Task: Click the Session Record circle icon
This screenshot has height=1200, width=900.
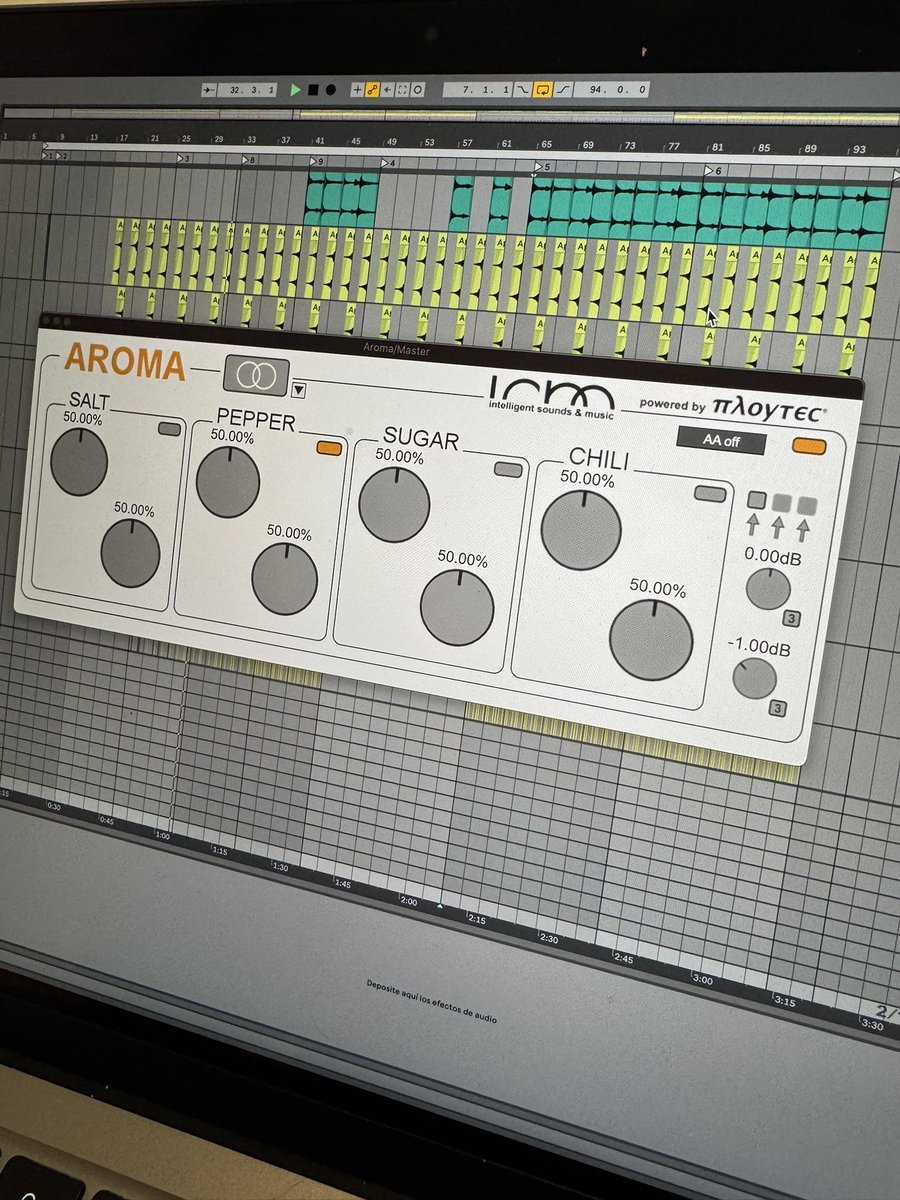Action: (x=418, y=89)
